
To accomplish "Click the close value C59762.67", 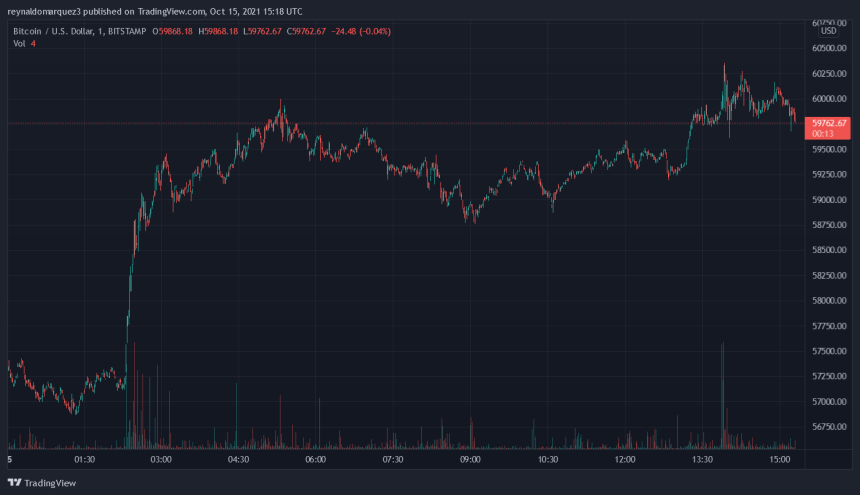I will coord(306,31).
